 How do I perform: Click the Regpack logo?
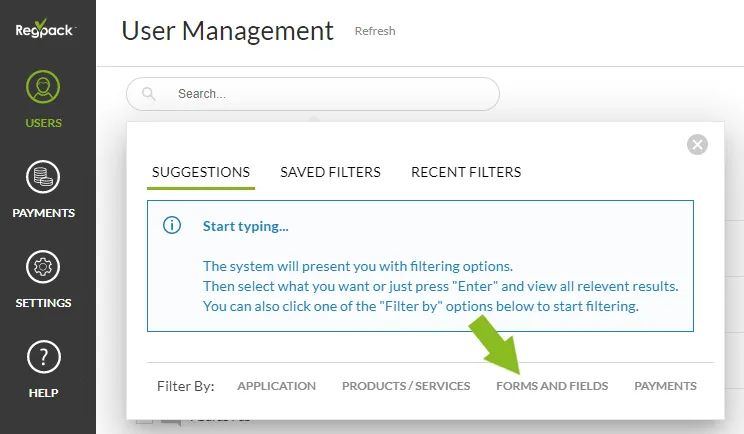click(45, 29)
